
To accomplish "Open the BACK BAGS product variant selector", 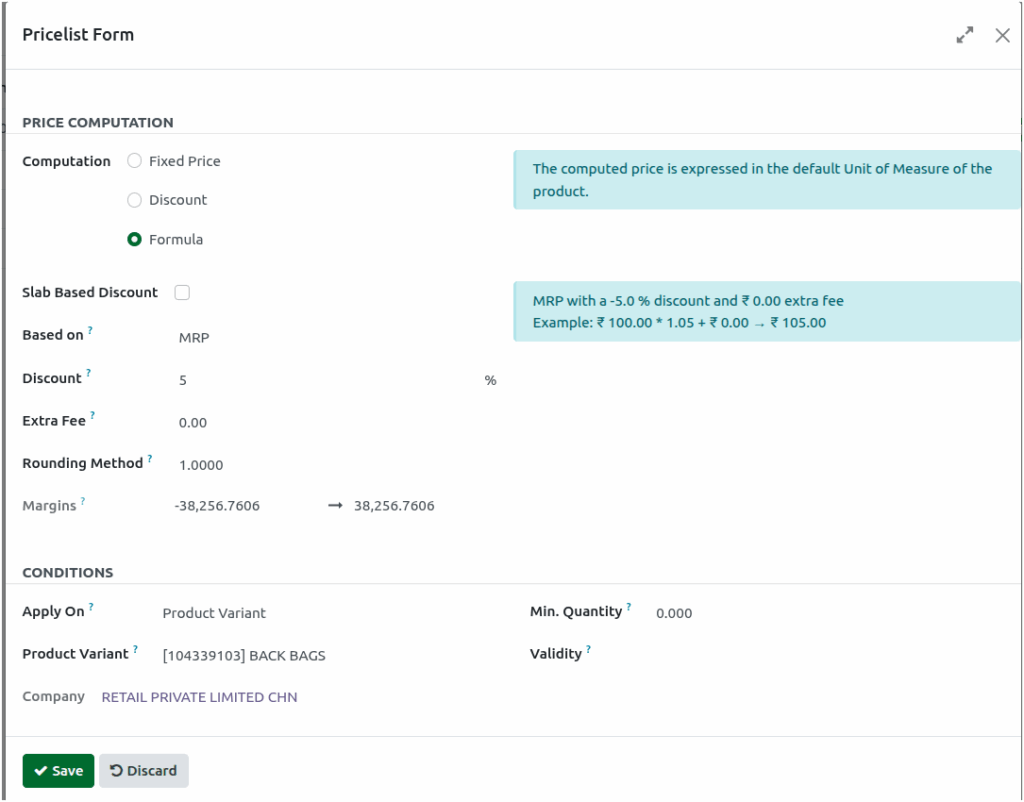I will pos(243,655).
